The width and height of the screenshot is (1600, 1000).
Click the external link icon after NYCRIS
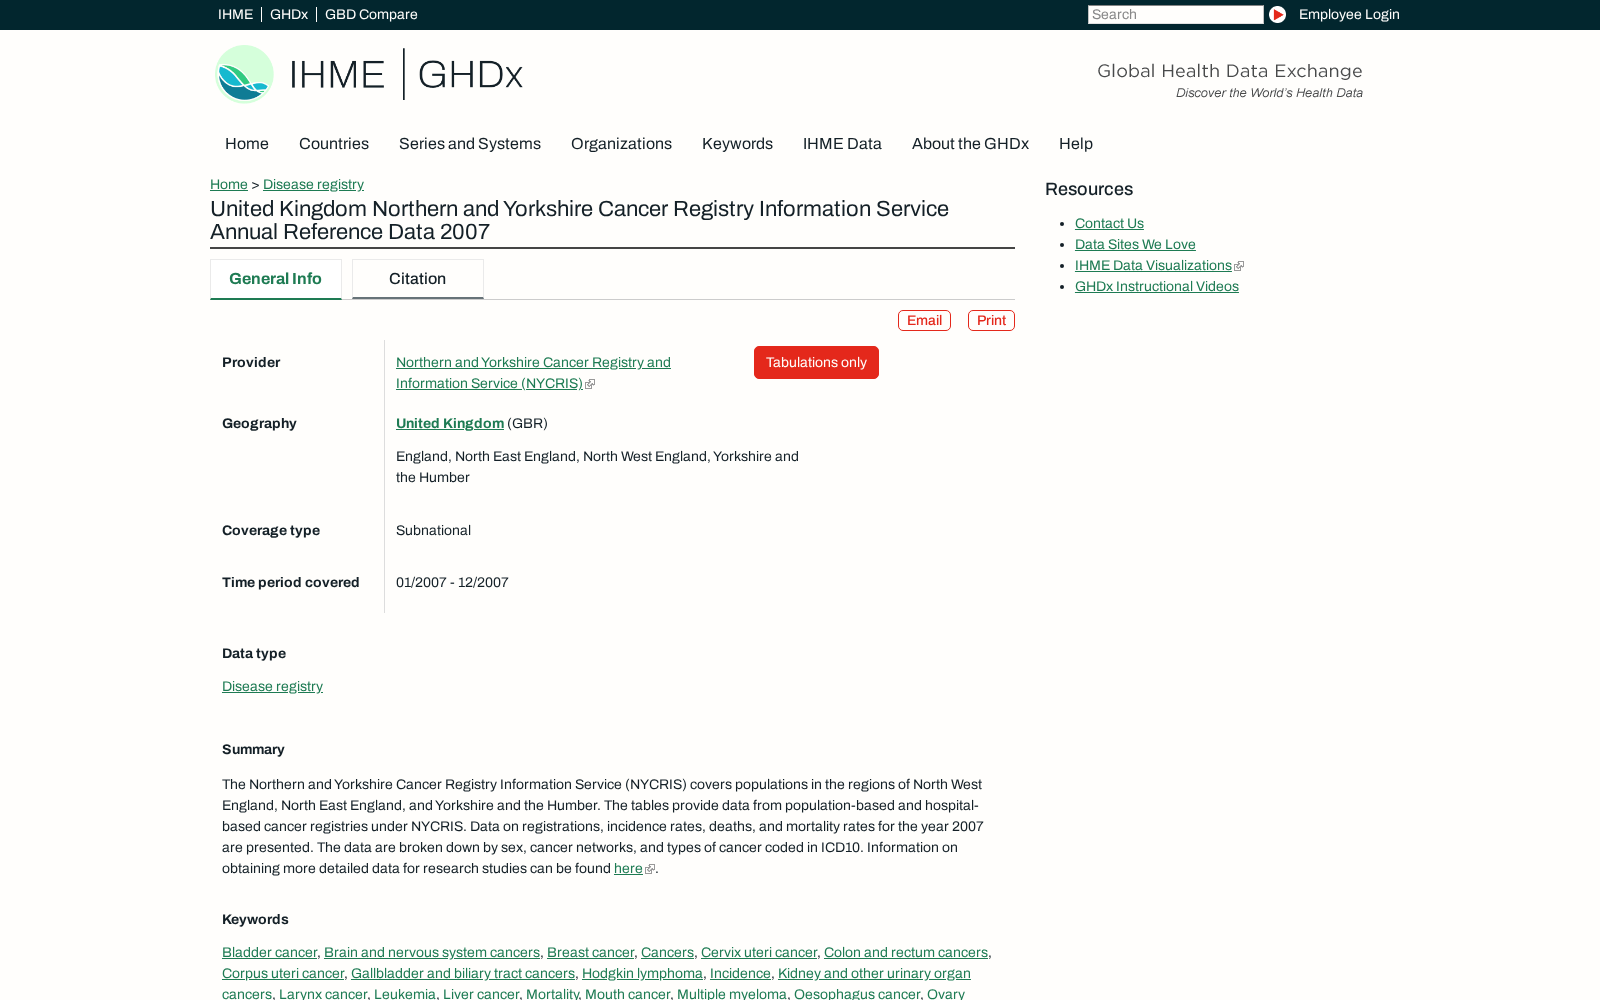point(590,384)
